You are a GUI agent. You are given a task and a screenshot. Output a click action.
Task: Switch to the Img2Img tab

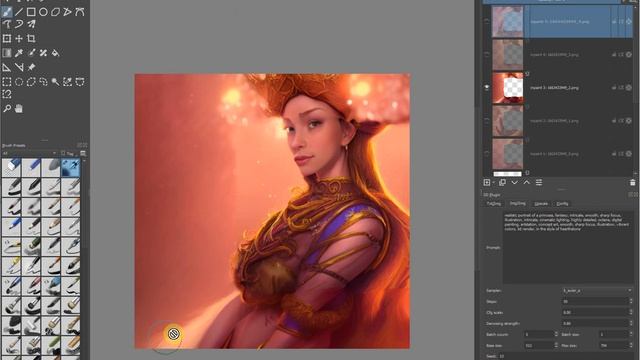point(518,203)
